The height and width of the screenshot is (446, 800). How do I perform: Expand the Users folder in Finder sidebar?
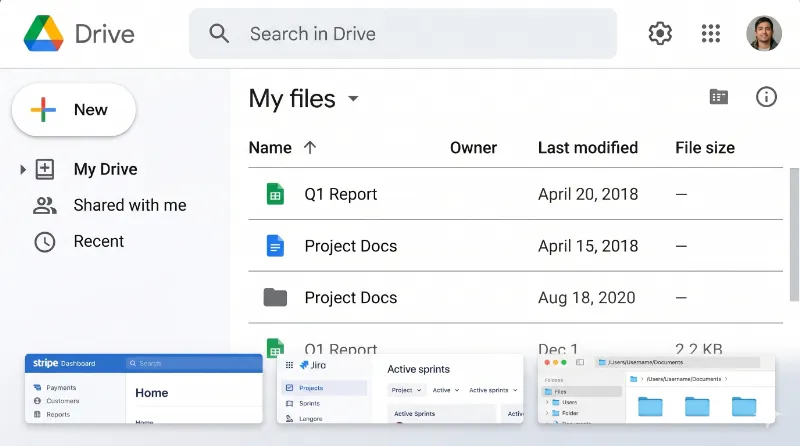pos(547,402)
